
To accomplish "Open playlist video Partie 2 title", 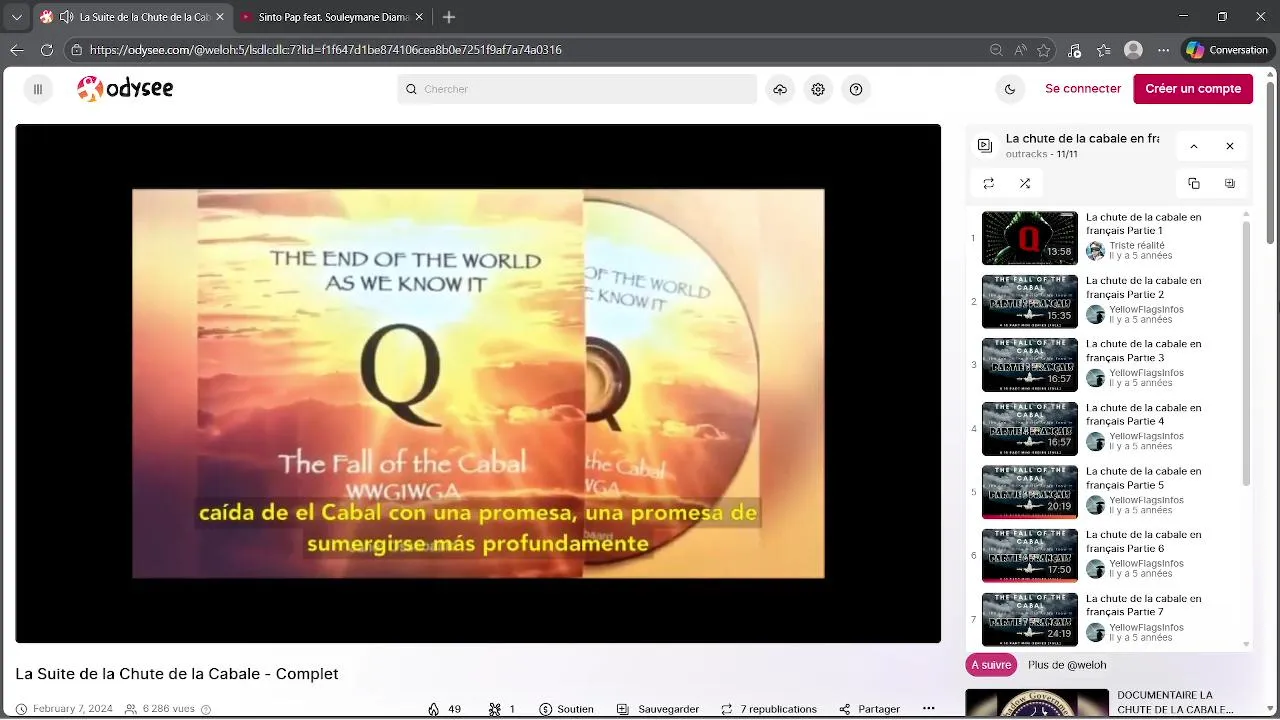I will point(1144,288).
